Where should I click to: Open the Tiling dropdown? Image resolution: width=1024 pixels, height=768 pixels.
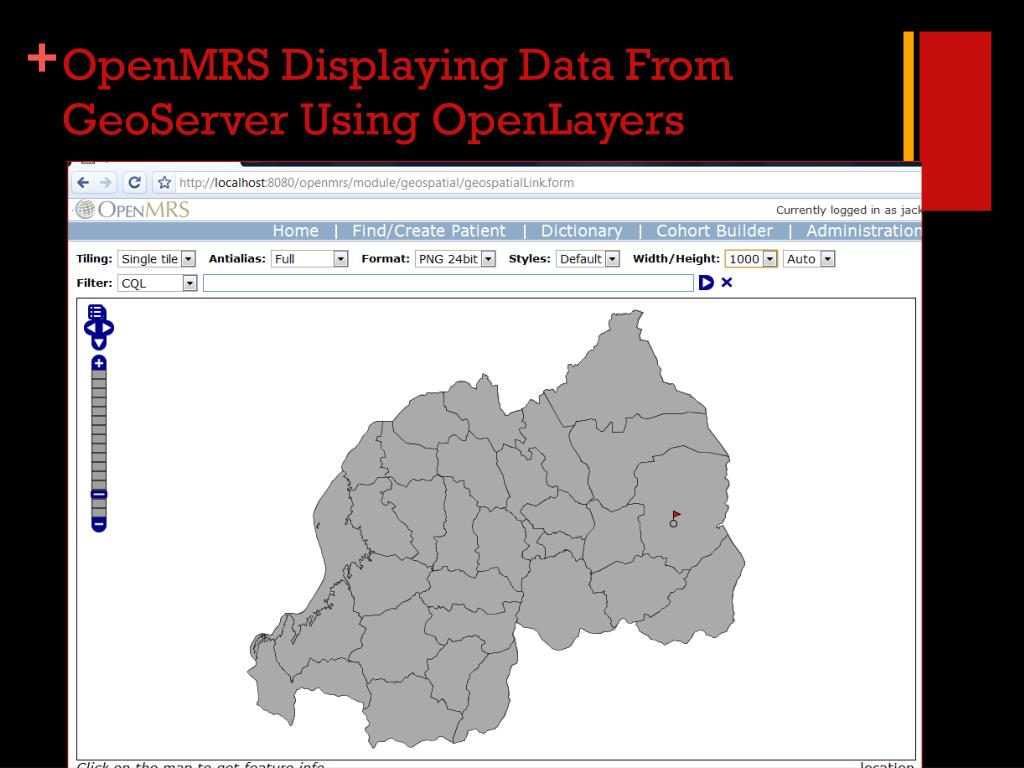(157, 259)
